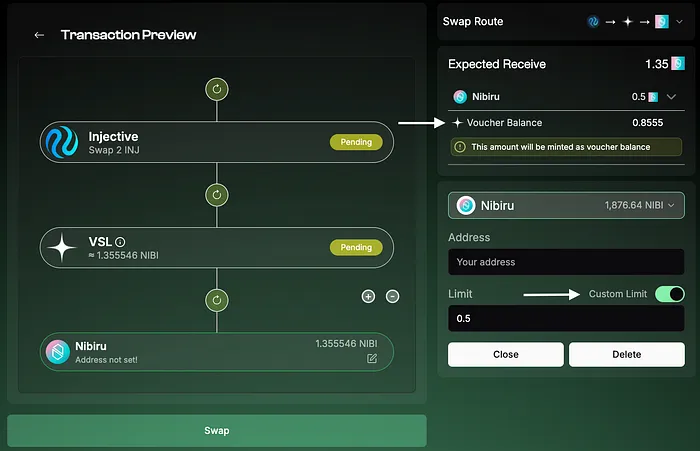Image resolution: width=700 pixels, height=451 pixels.
Task: Select the Nibiru destination step card
Action: (217, 352)
